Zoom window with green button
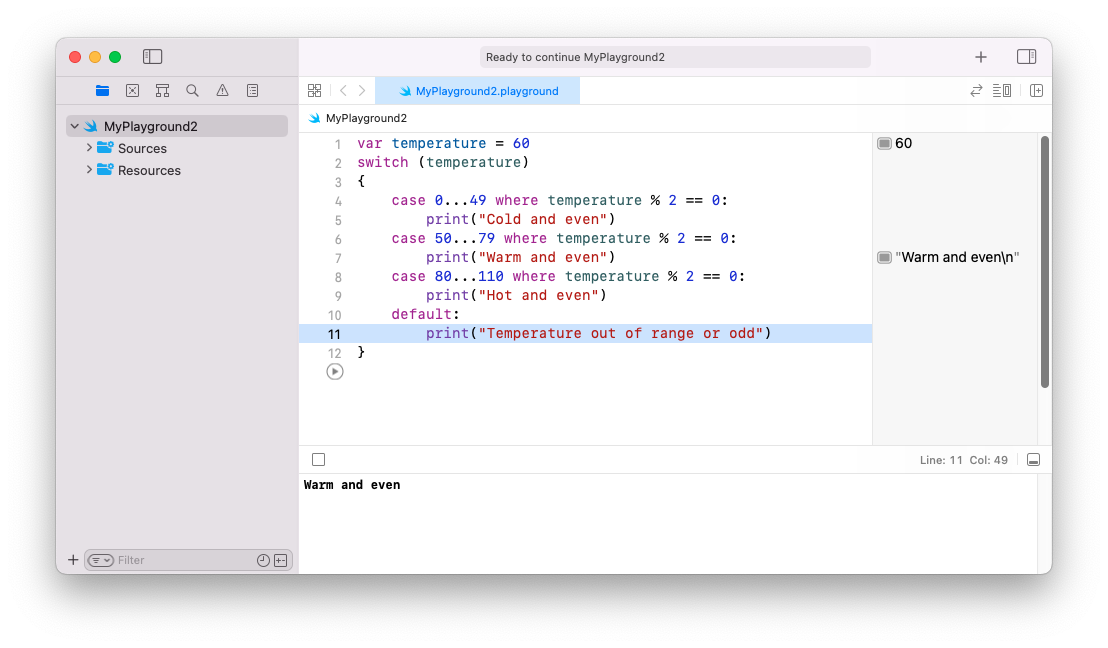Screen dimensions: 1108x648 pos(115,57)
